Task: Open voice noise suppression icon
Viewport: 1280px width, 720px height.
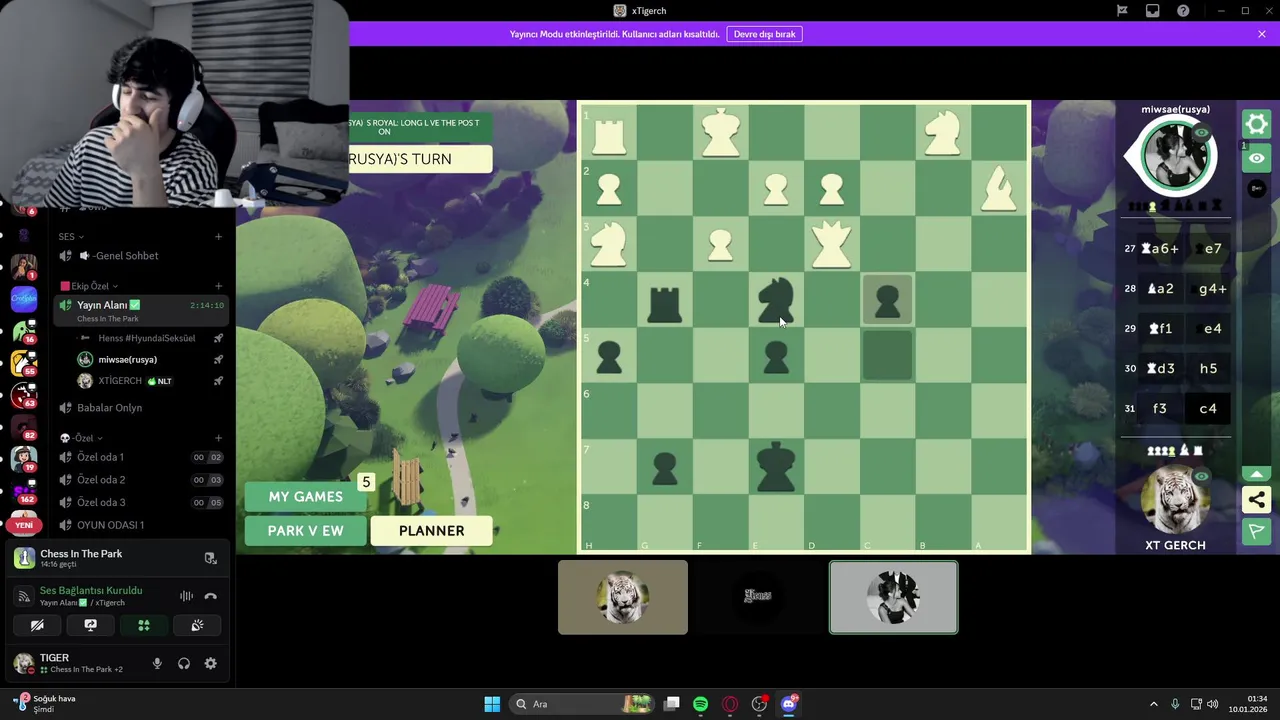Action: [186, 596]
